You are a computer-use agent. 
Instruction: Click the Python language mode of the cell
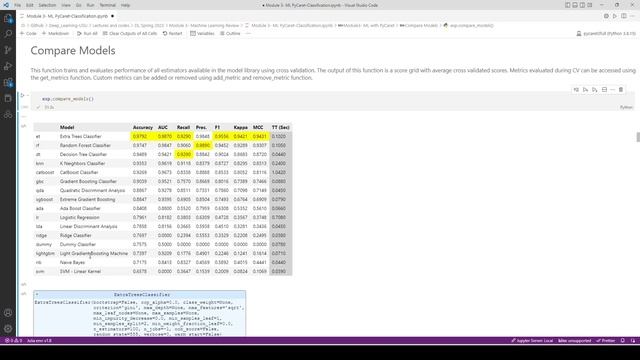(x=626, y=107)
